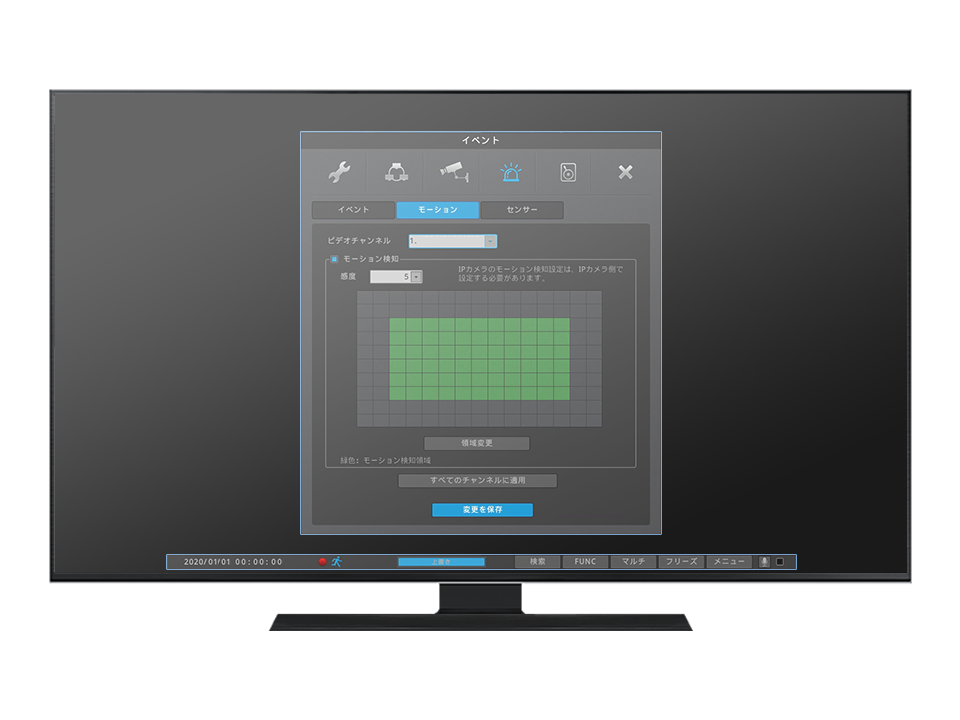960x720 pixels.
Task: Click the 領域変更 button
Action: (x=477, y=443)
